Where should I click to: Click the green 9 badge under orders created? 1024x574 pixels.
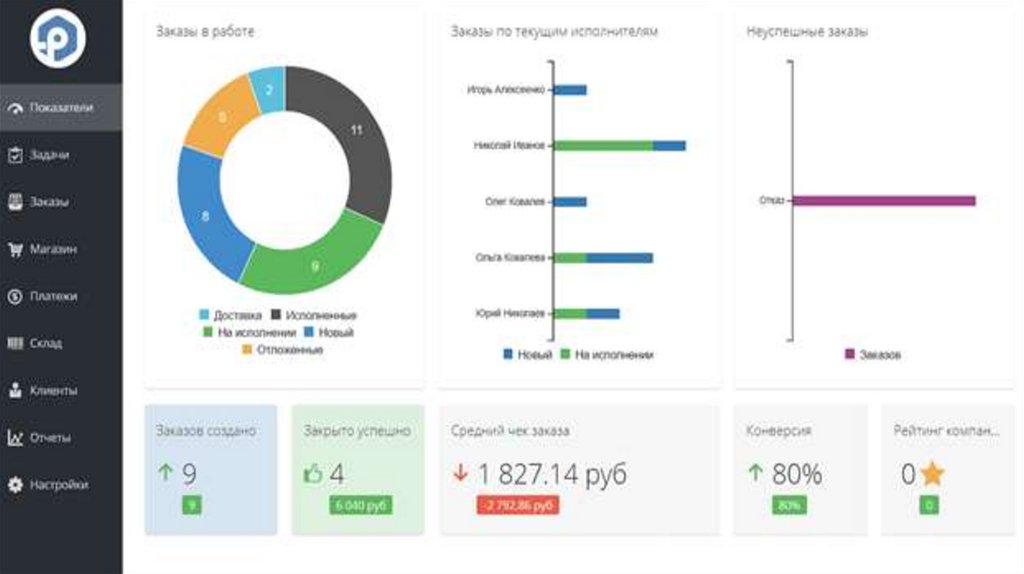192,505
